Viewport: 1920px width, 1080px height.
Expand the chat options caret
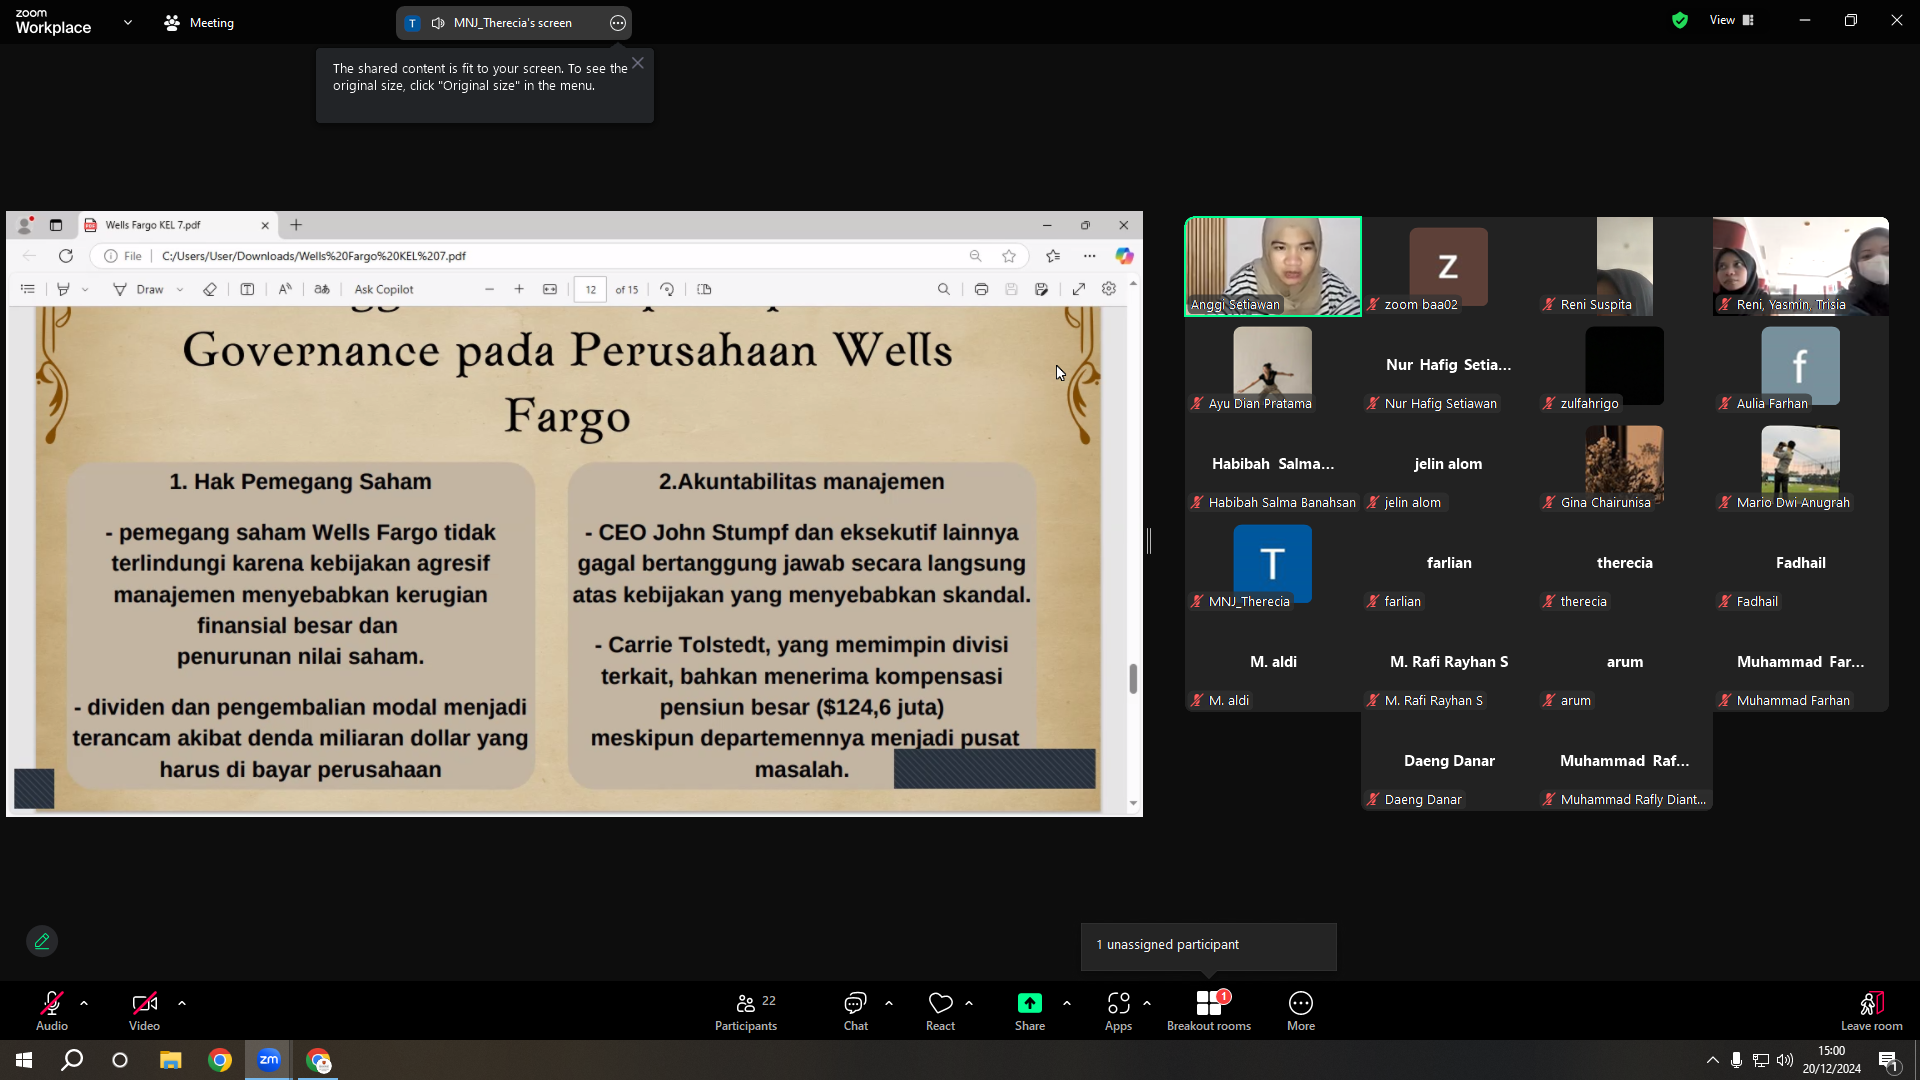(x=889, y=1002)
